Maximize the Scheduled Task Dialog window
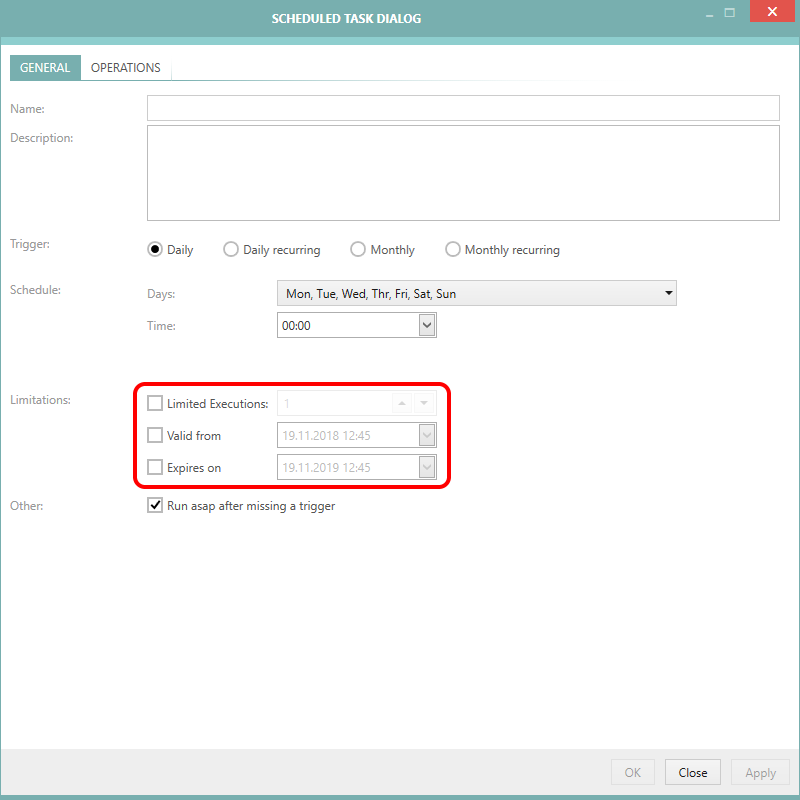 click(x=730, y=14)
